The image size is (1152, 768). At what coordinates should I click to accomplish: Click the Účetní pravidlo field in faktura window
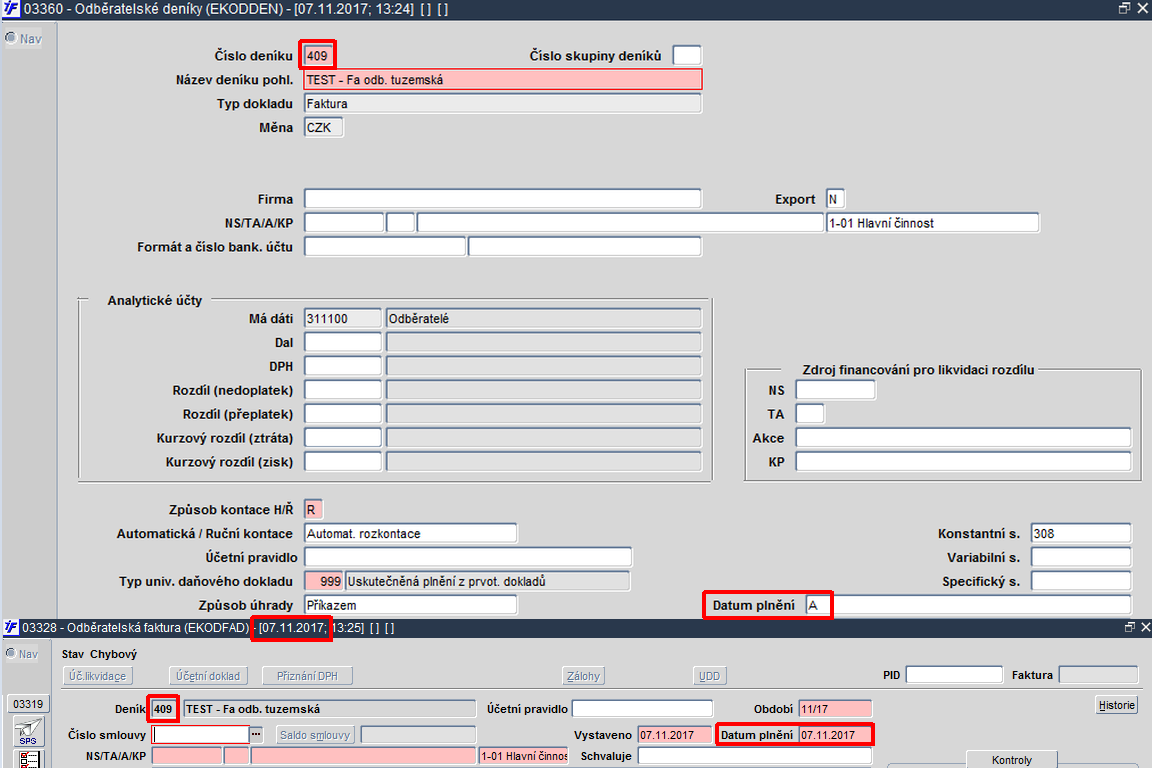click(x=642, y=708)
